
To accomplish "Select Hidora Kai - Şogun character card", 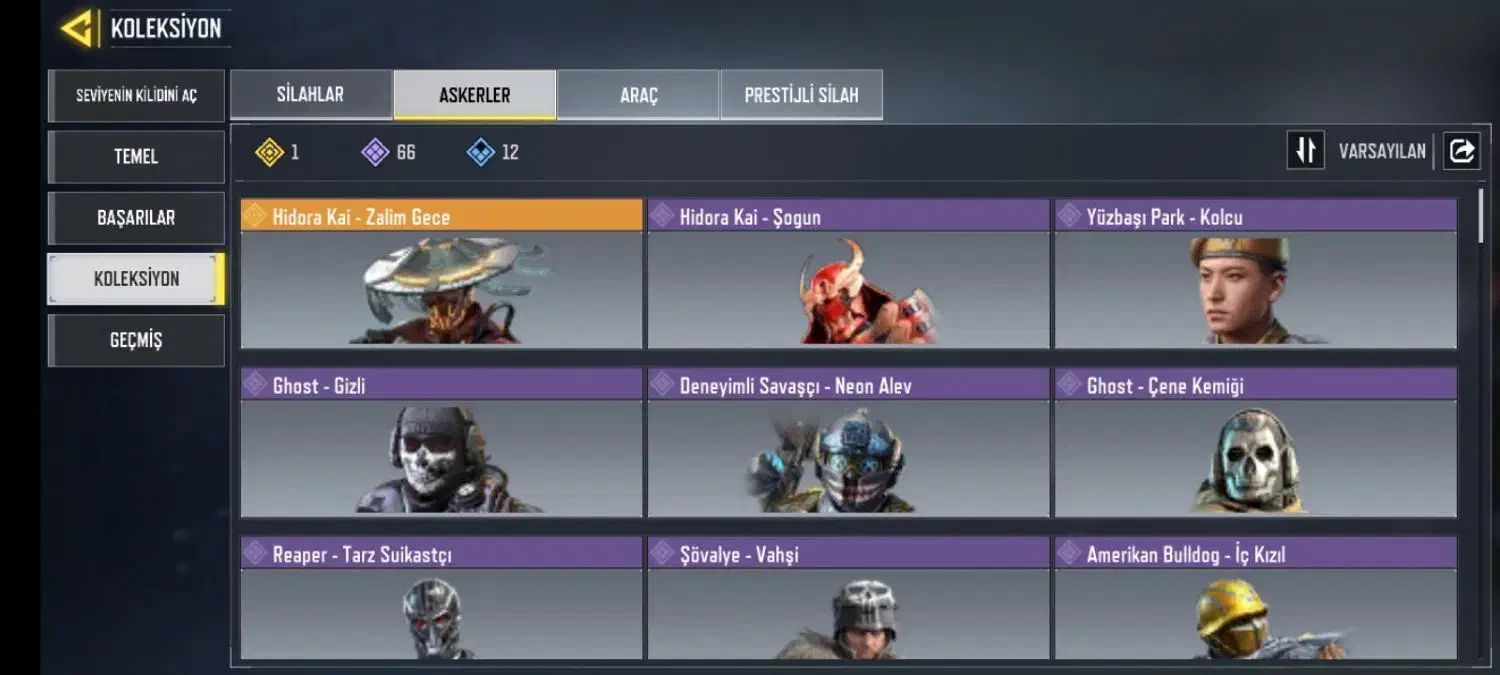I will click(848, 274).
